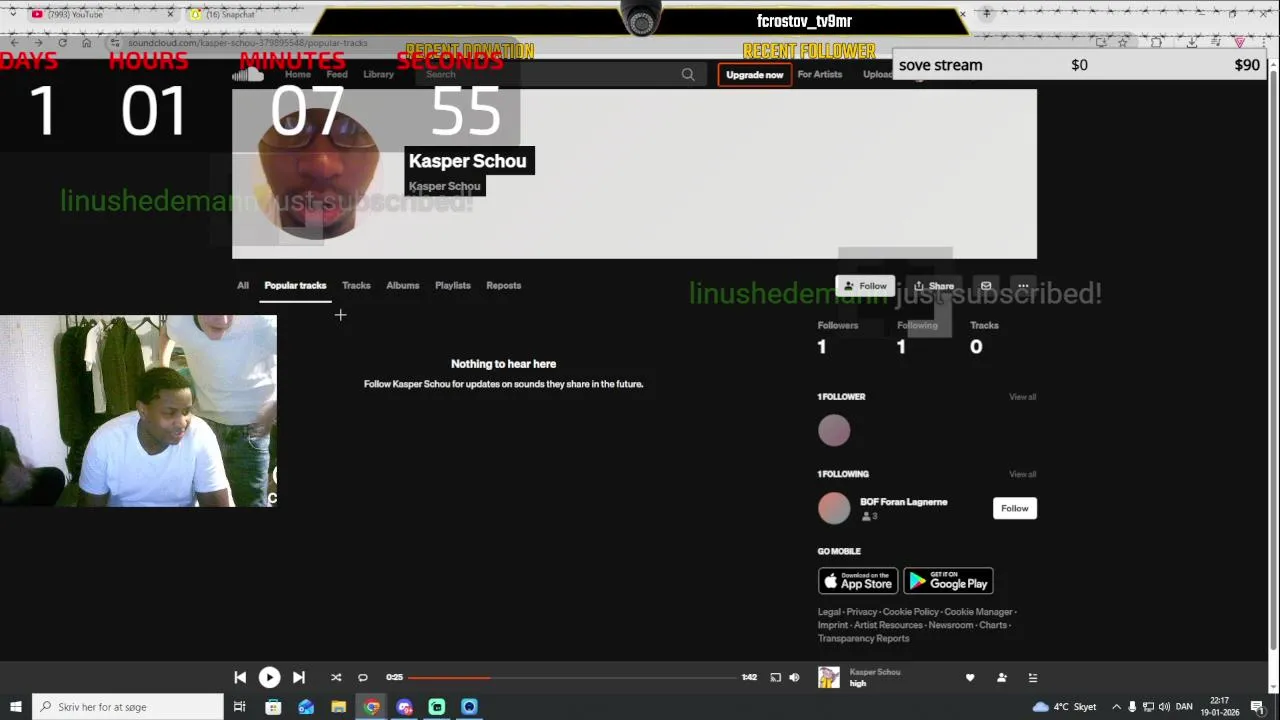Open the Transparency Reports footer link
The image size is (1280, 720).
(x=864, y=638)
